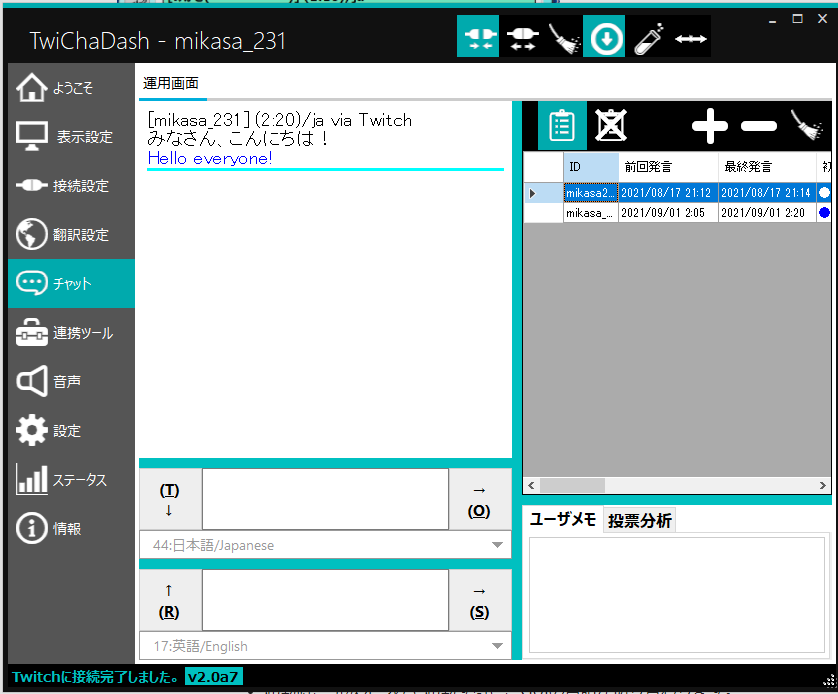
Task: Open the 設定 gear settings
Action: (71, 430)
